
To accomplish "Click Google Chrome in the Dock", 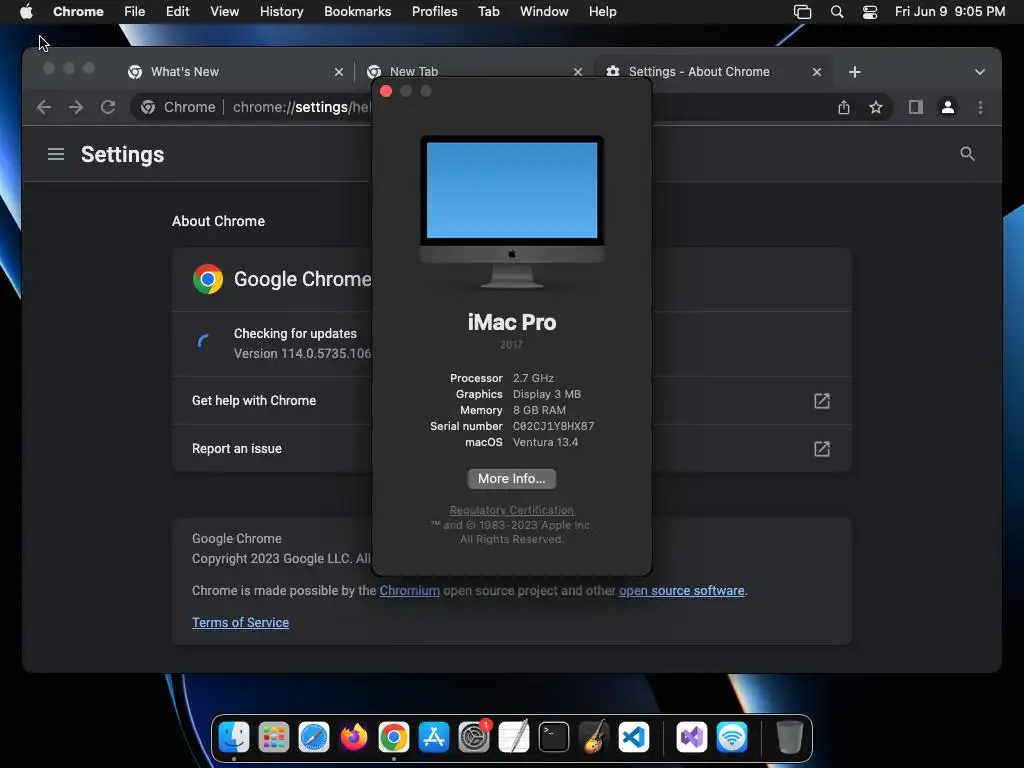I will tap(394, 737).
